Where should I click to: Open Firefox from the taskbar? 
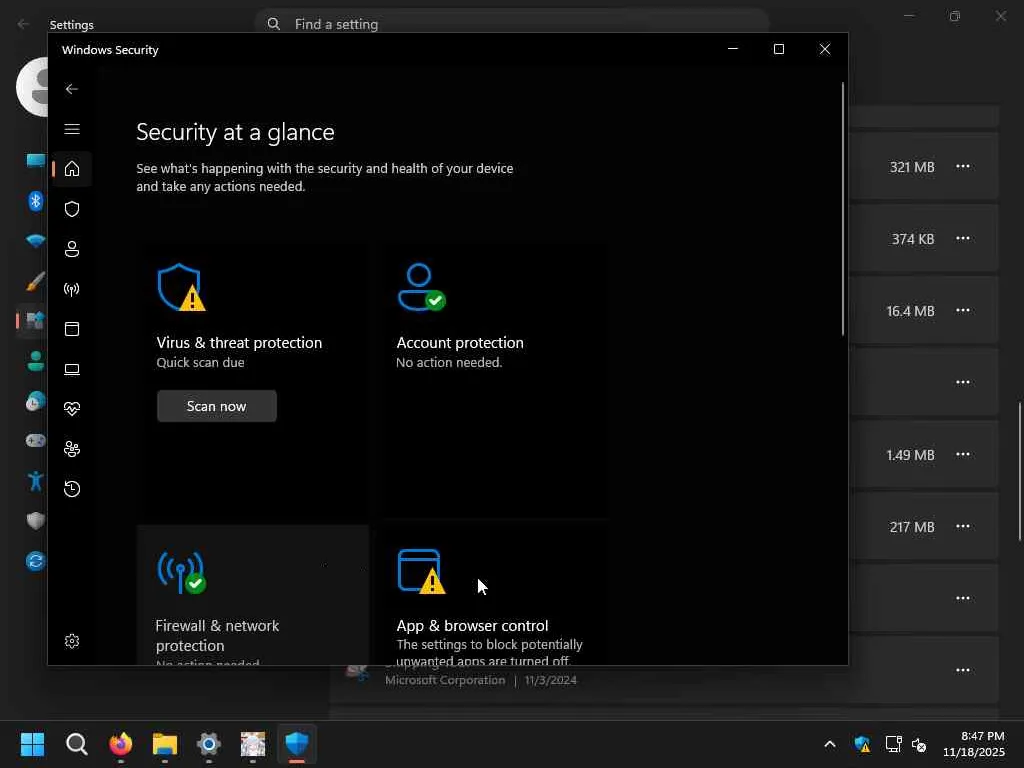pyautogui.click(x=121, y=744)
